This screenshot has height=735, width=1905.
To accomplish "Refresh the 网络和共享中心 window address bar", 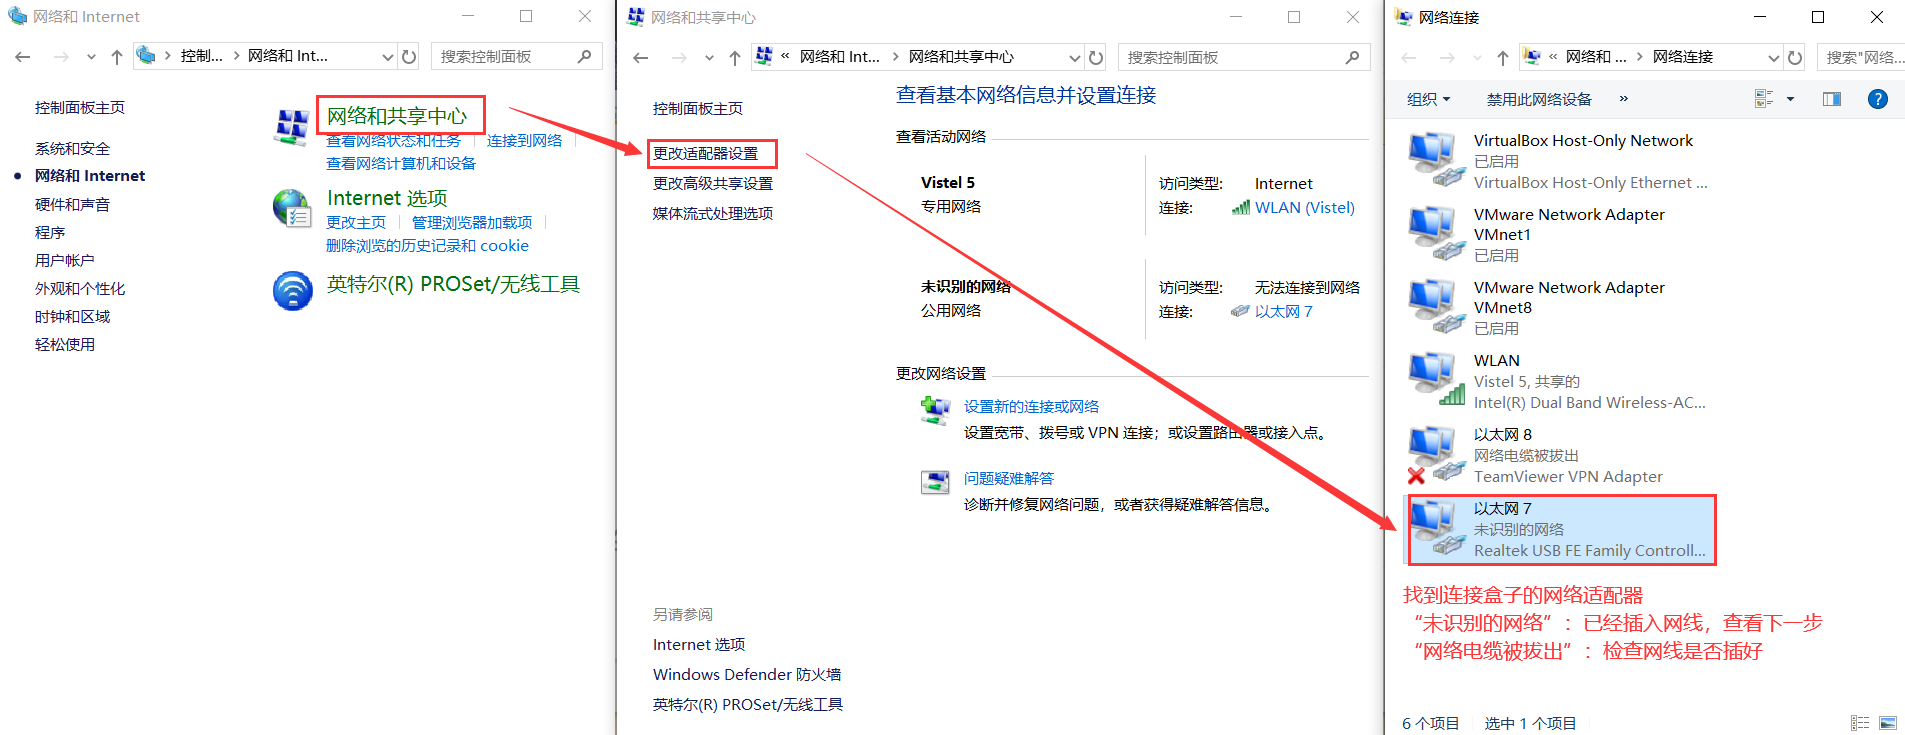I will (1096, 58).
